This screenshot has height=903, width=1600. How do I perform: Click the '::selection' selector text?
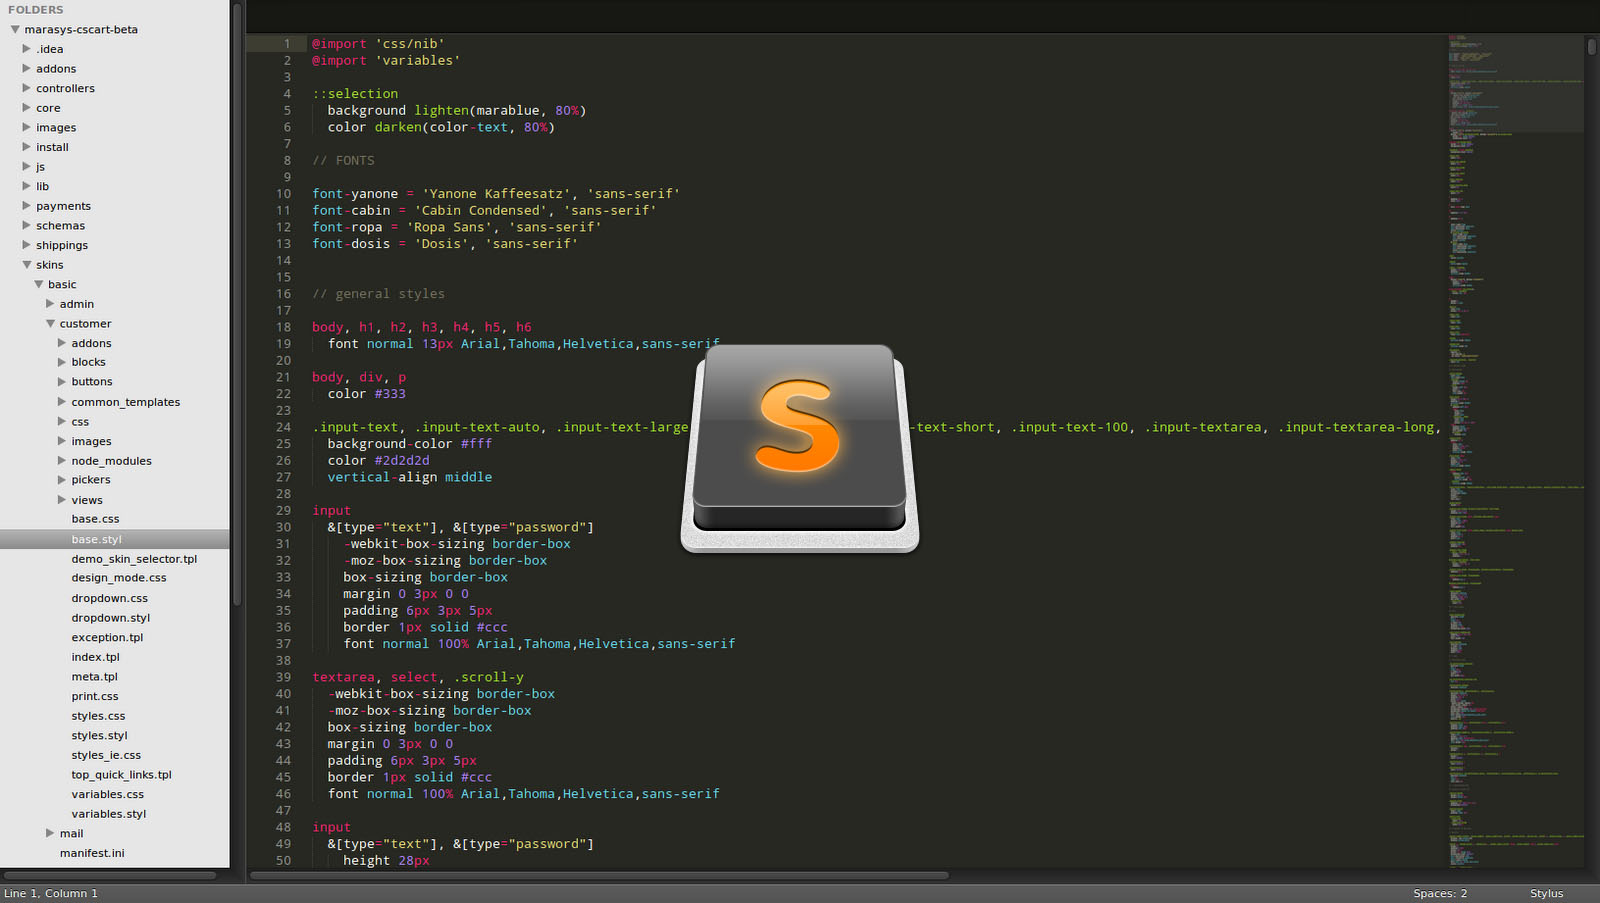coord(355,94)
